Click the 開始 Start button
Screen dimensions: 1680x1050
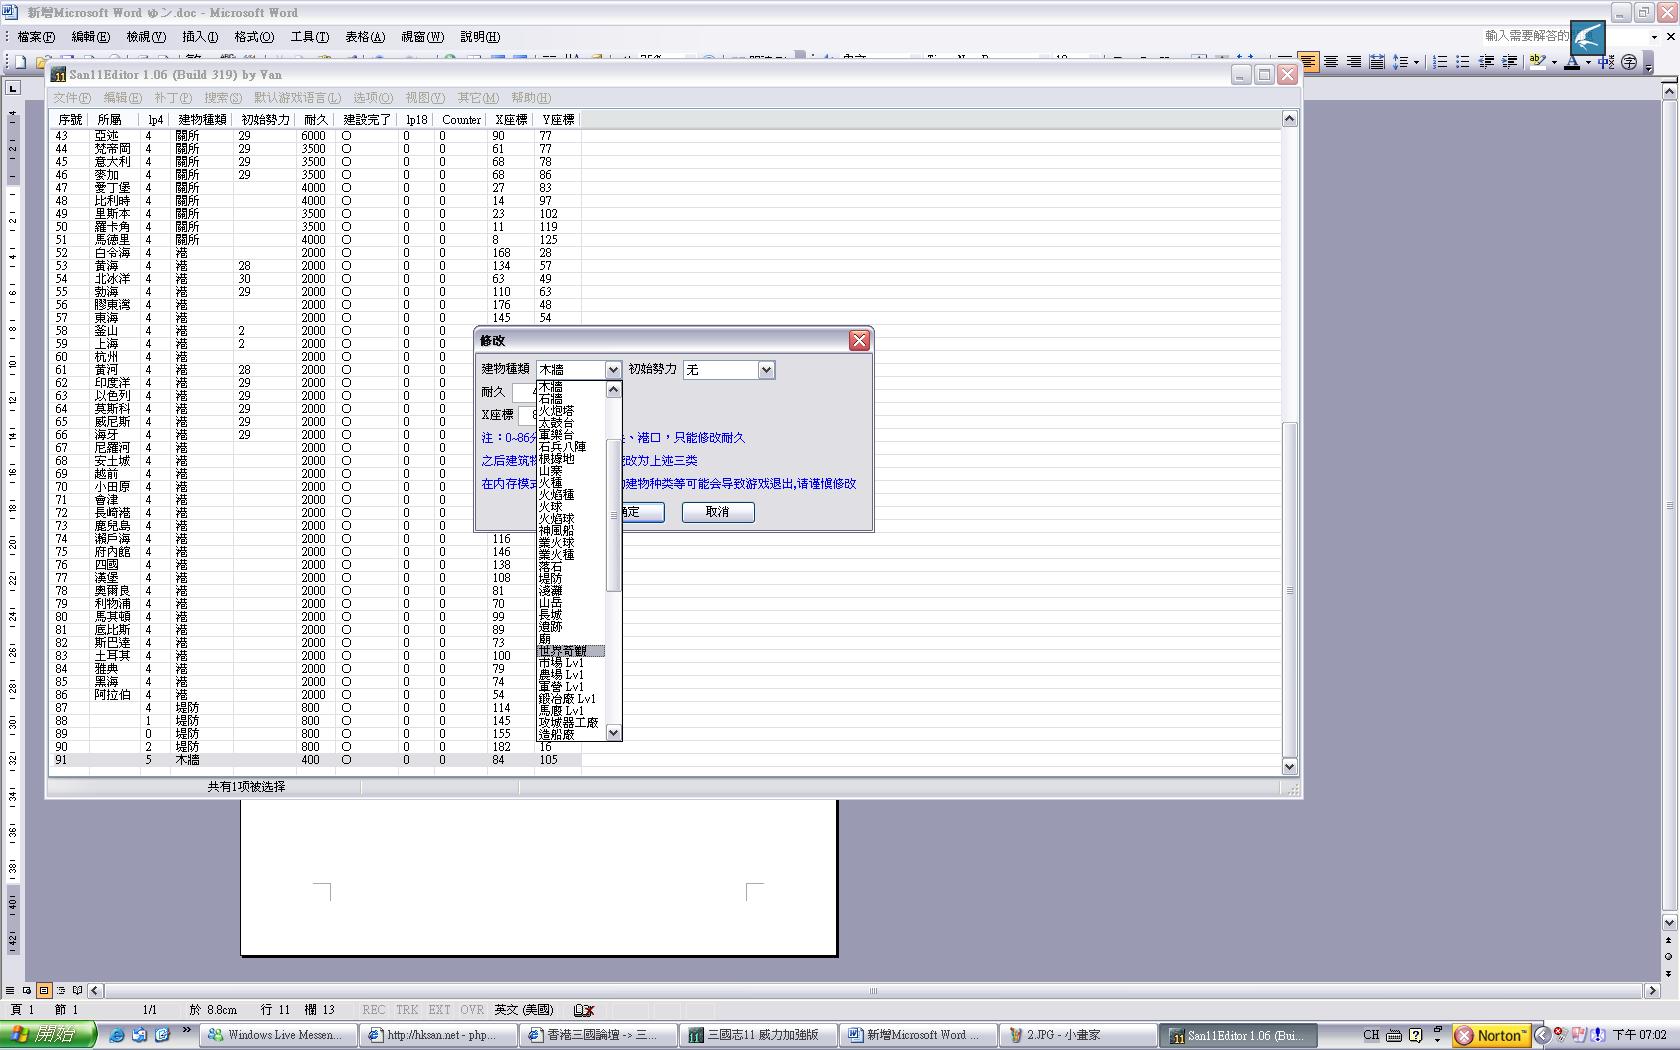tap(48, 1035)
